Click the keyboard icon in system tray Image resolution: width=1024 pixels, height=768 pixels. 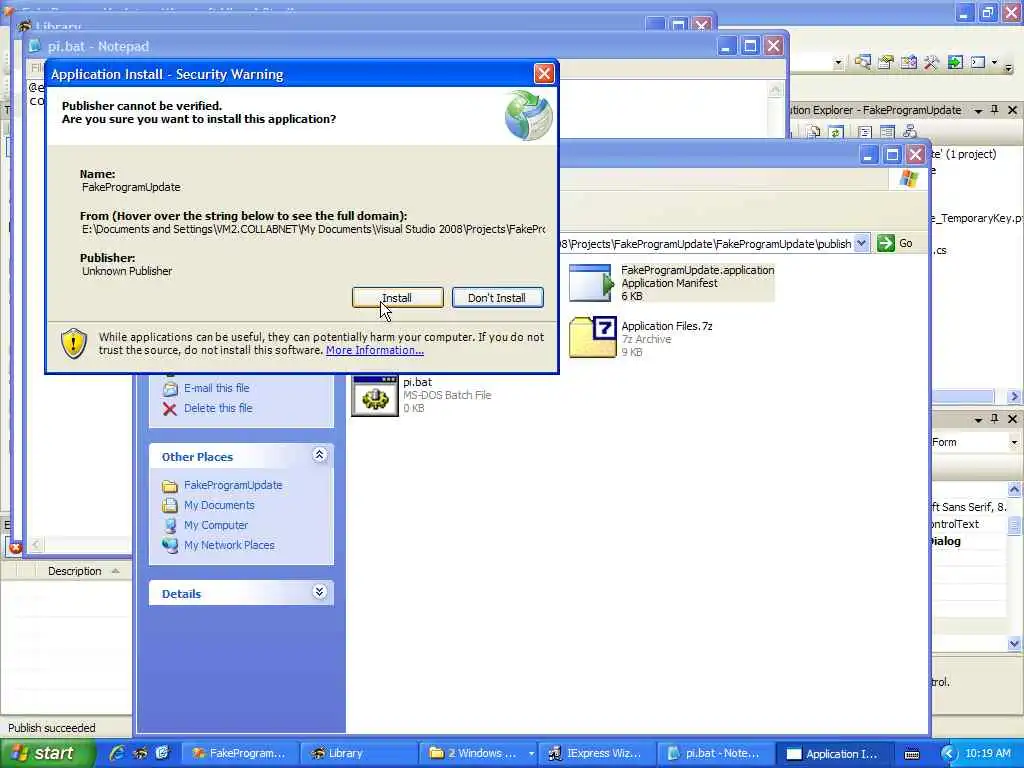coord(912,754)
